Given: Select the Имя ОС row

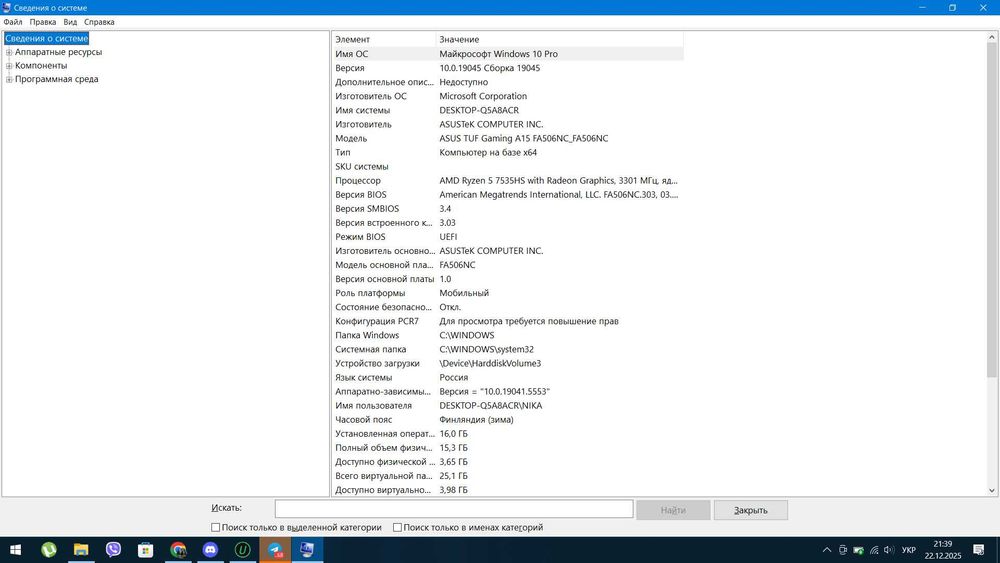Looking at the screenshot, I should coord(508,54).
